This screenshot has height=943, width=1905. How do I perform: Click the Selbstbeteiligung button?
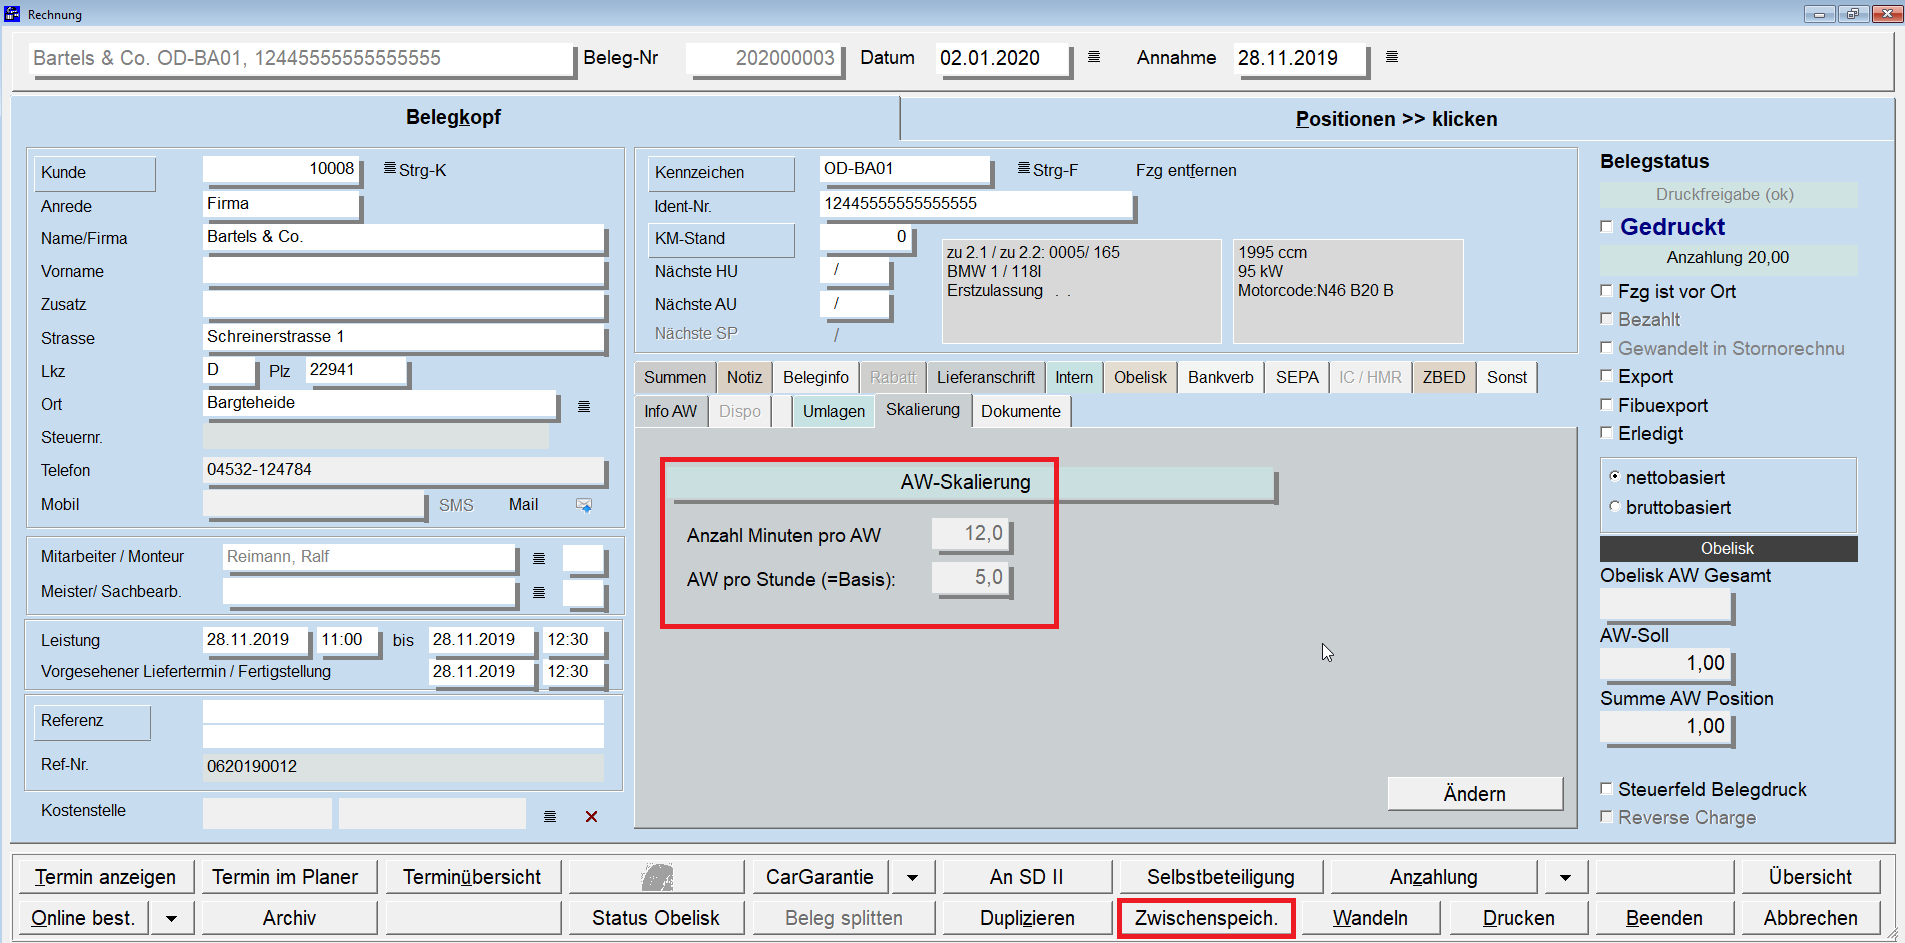point(1221,877)
